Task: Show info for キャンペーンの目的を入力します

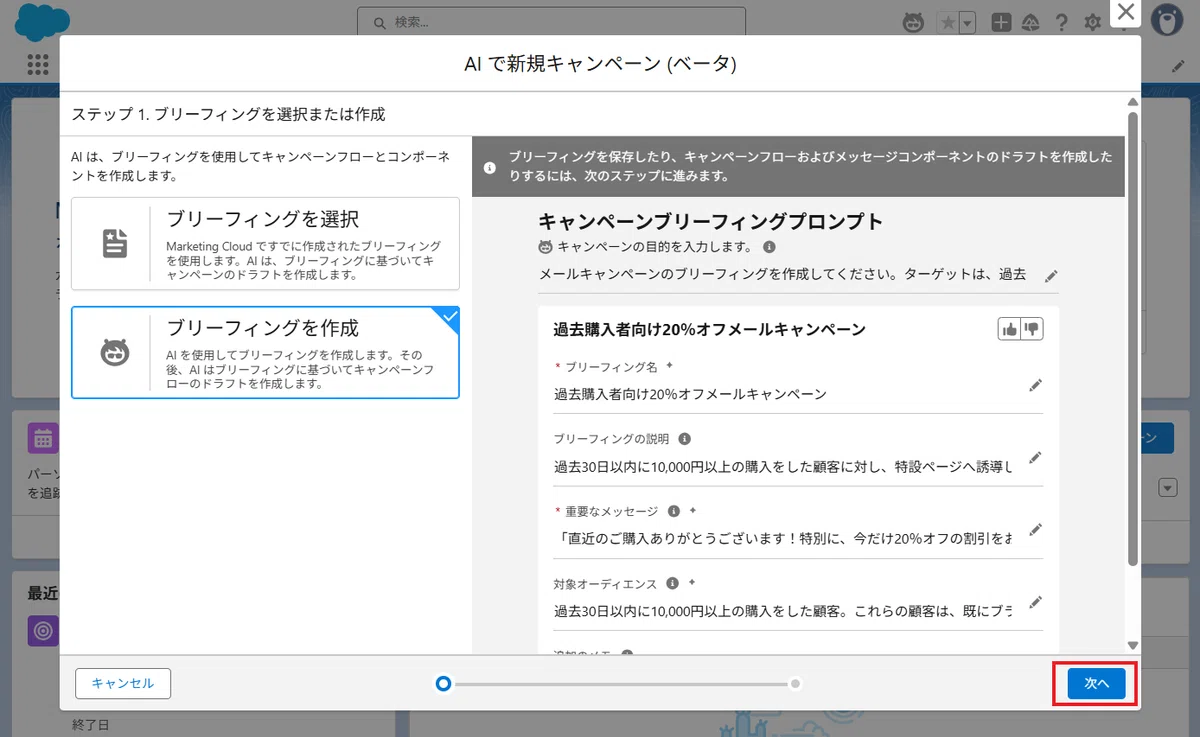Action: [x=769, y=246]
